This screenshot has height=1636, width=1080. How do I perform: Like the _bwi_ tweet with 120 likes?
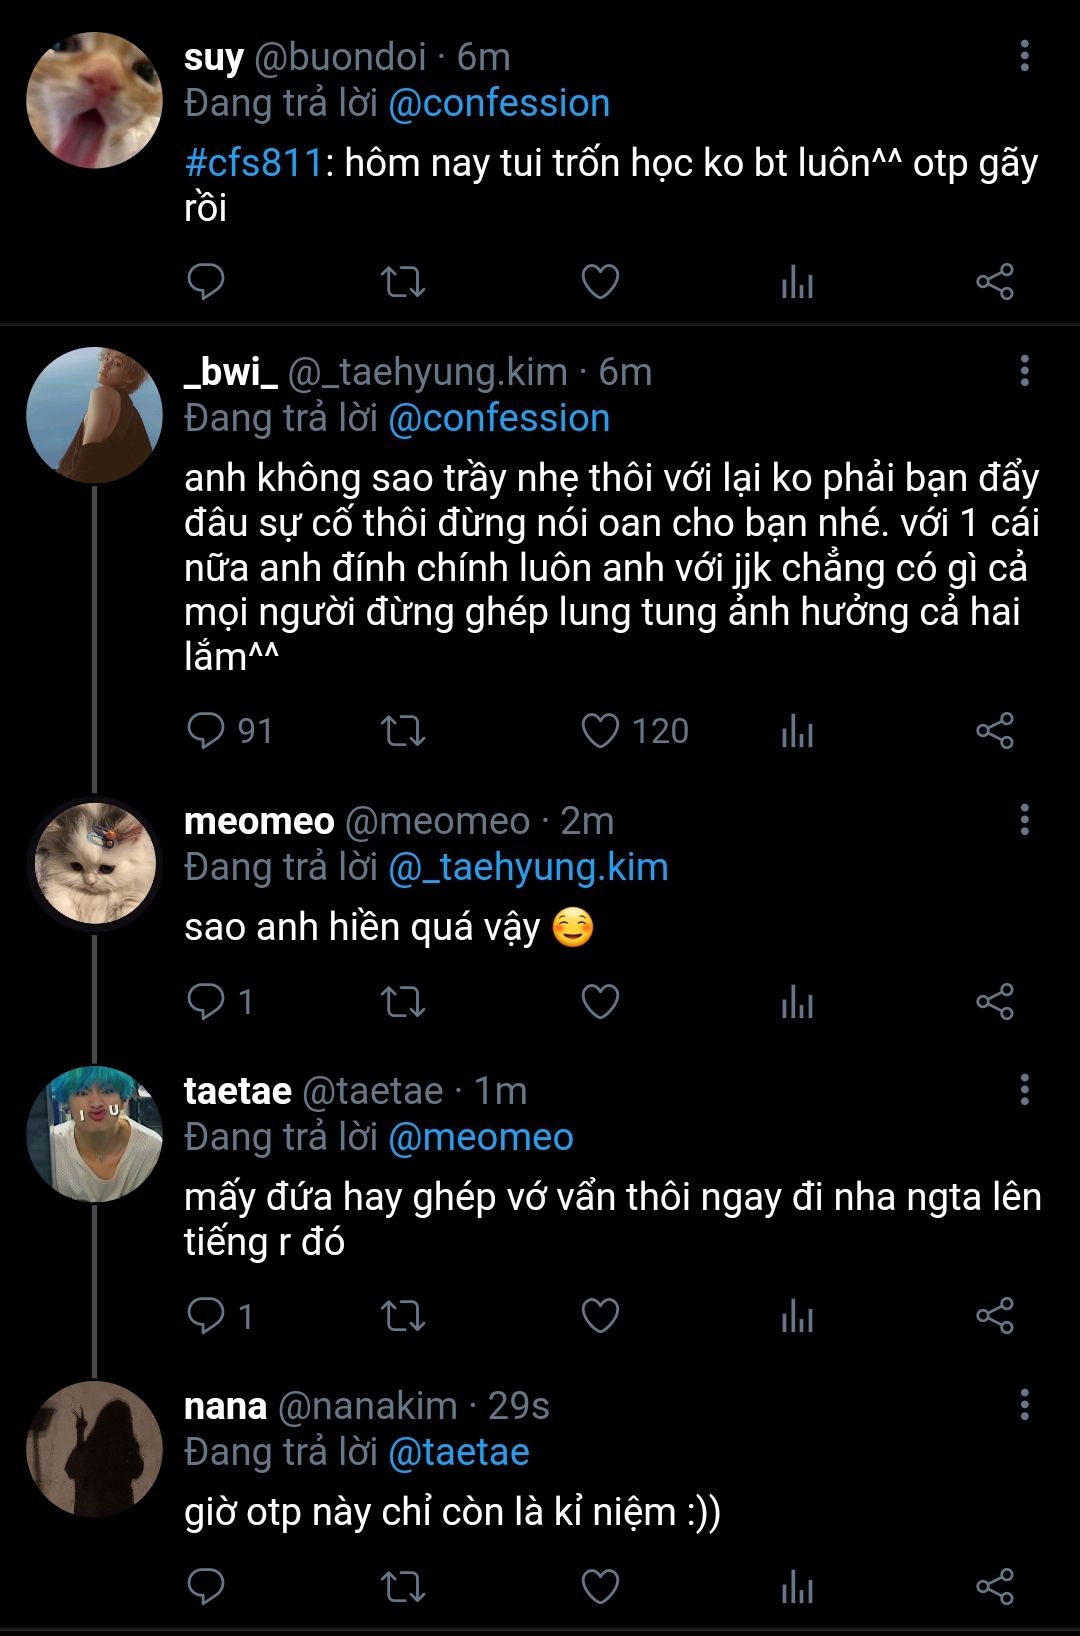(600, 731)
